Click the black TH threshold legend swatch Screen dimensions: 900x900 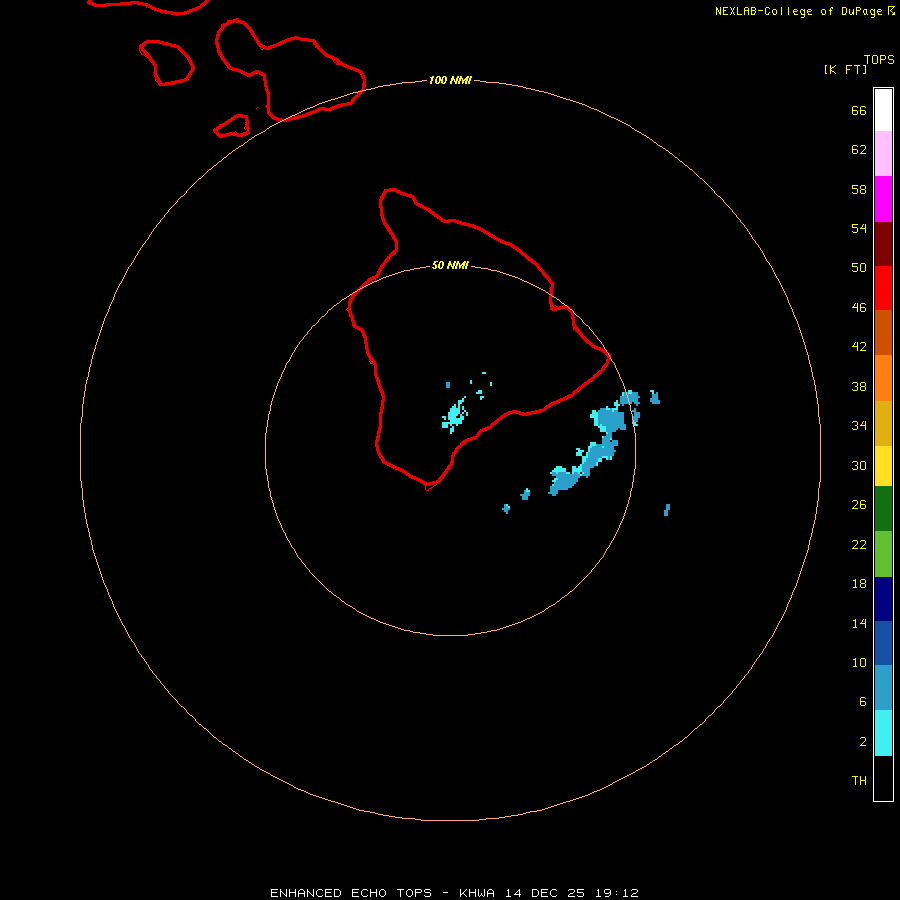[883, 778]
